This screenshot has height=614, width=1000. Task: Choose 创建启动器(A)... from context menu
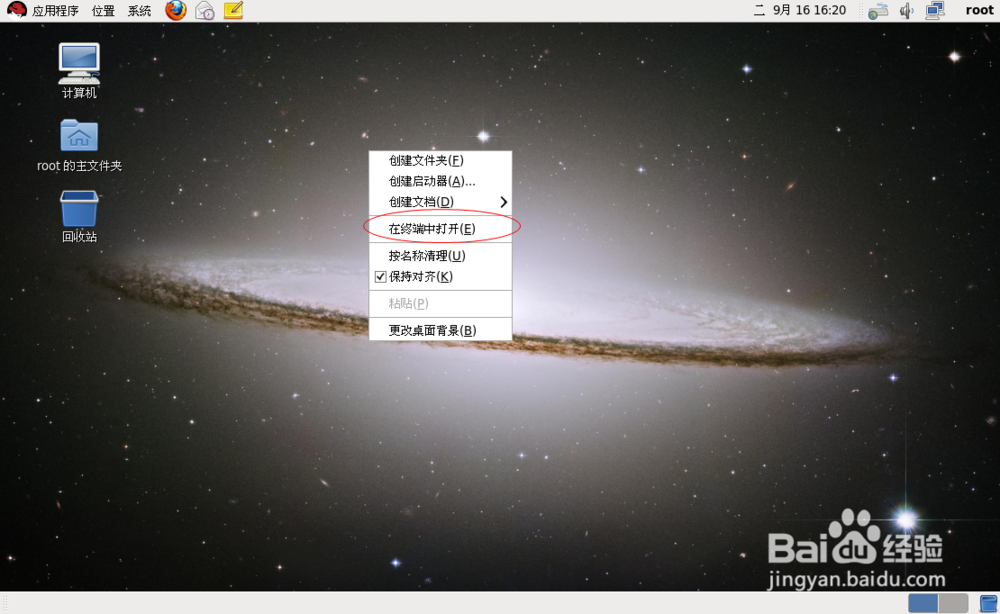tap(440, 182)
